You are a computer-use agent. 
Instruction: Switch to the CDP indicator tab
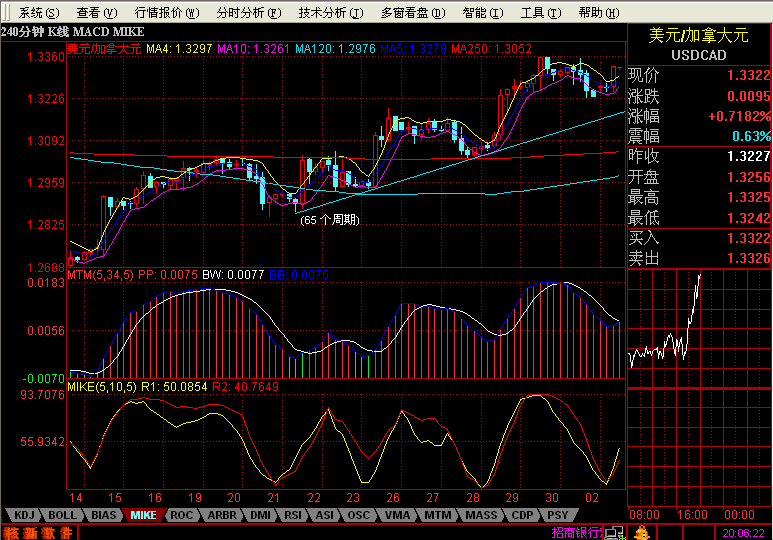click(522, 515)
